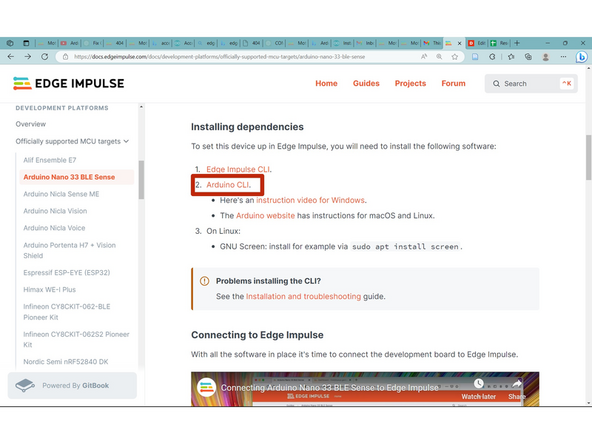This screenshot has height=444, width=592.
Task: Open the Forum nav item
Action: pyautogui.click(x=453, y=83)
